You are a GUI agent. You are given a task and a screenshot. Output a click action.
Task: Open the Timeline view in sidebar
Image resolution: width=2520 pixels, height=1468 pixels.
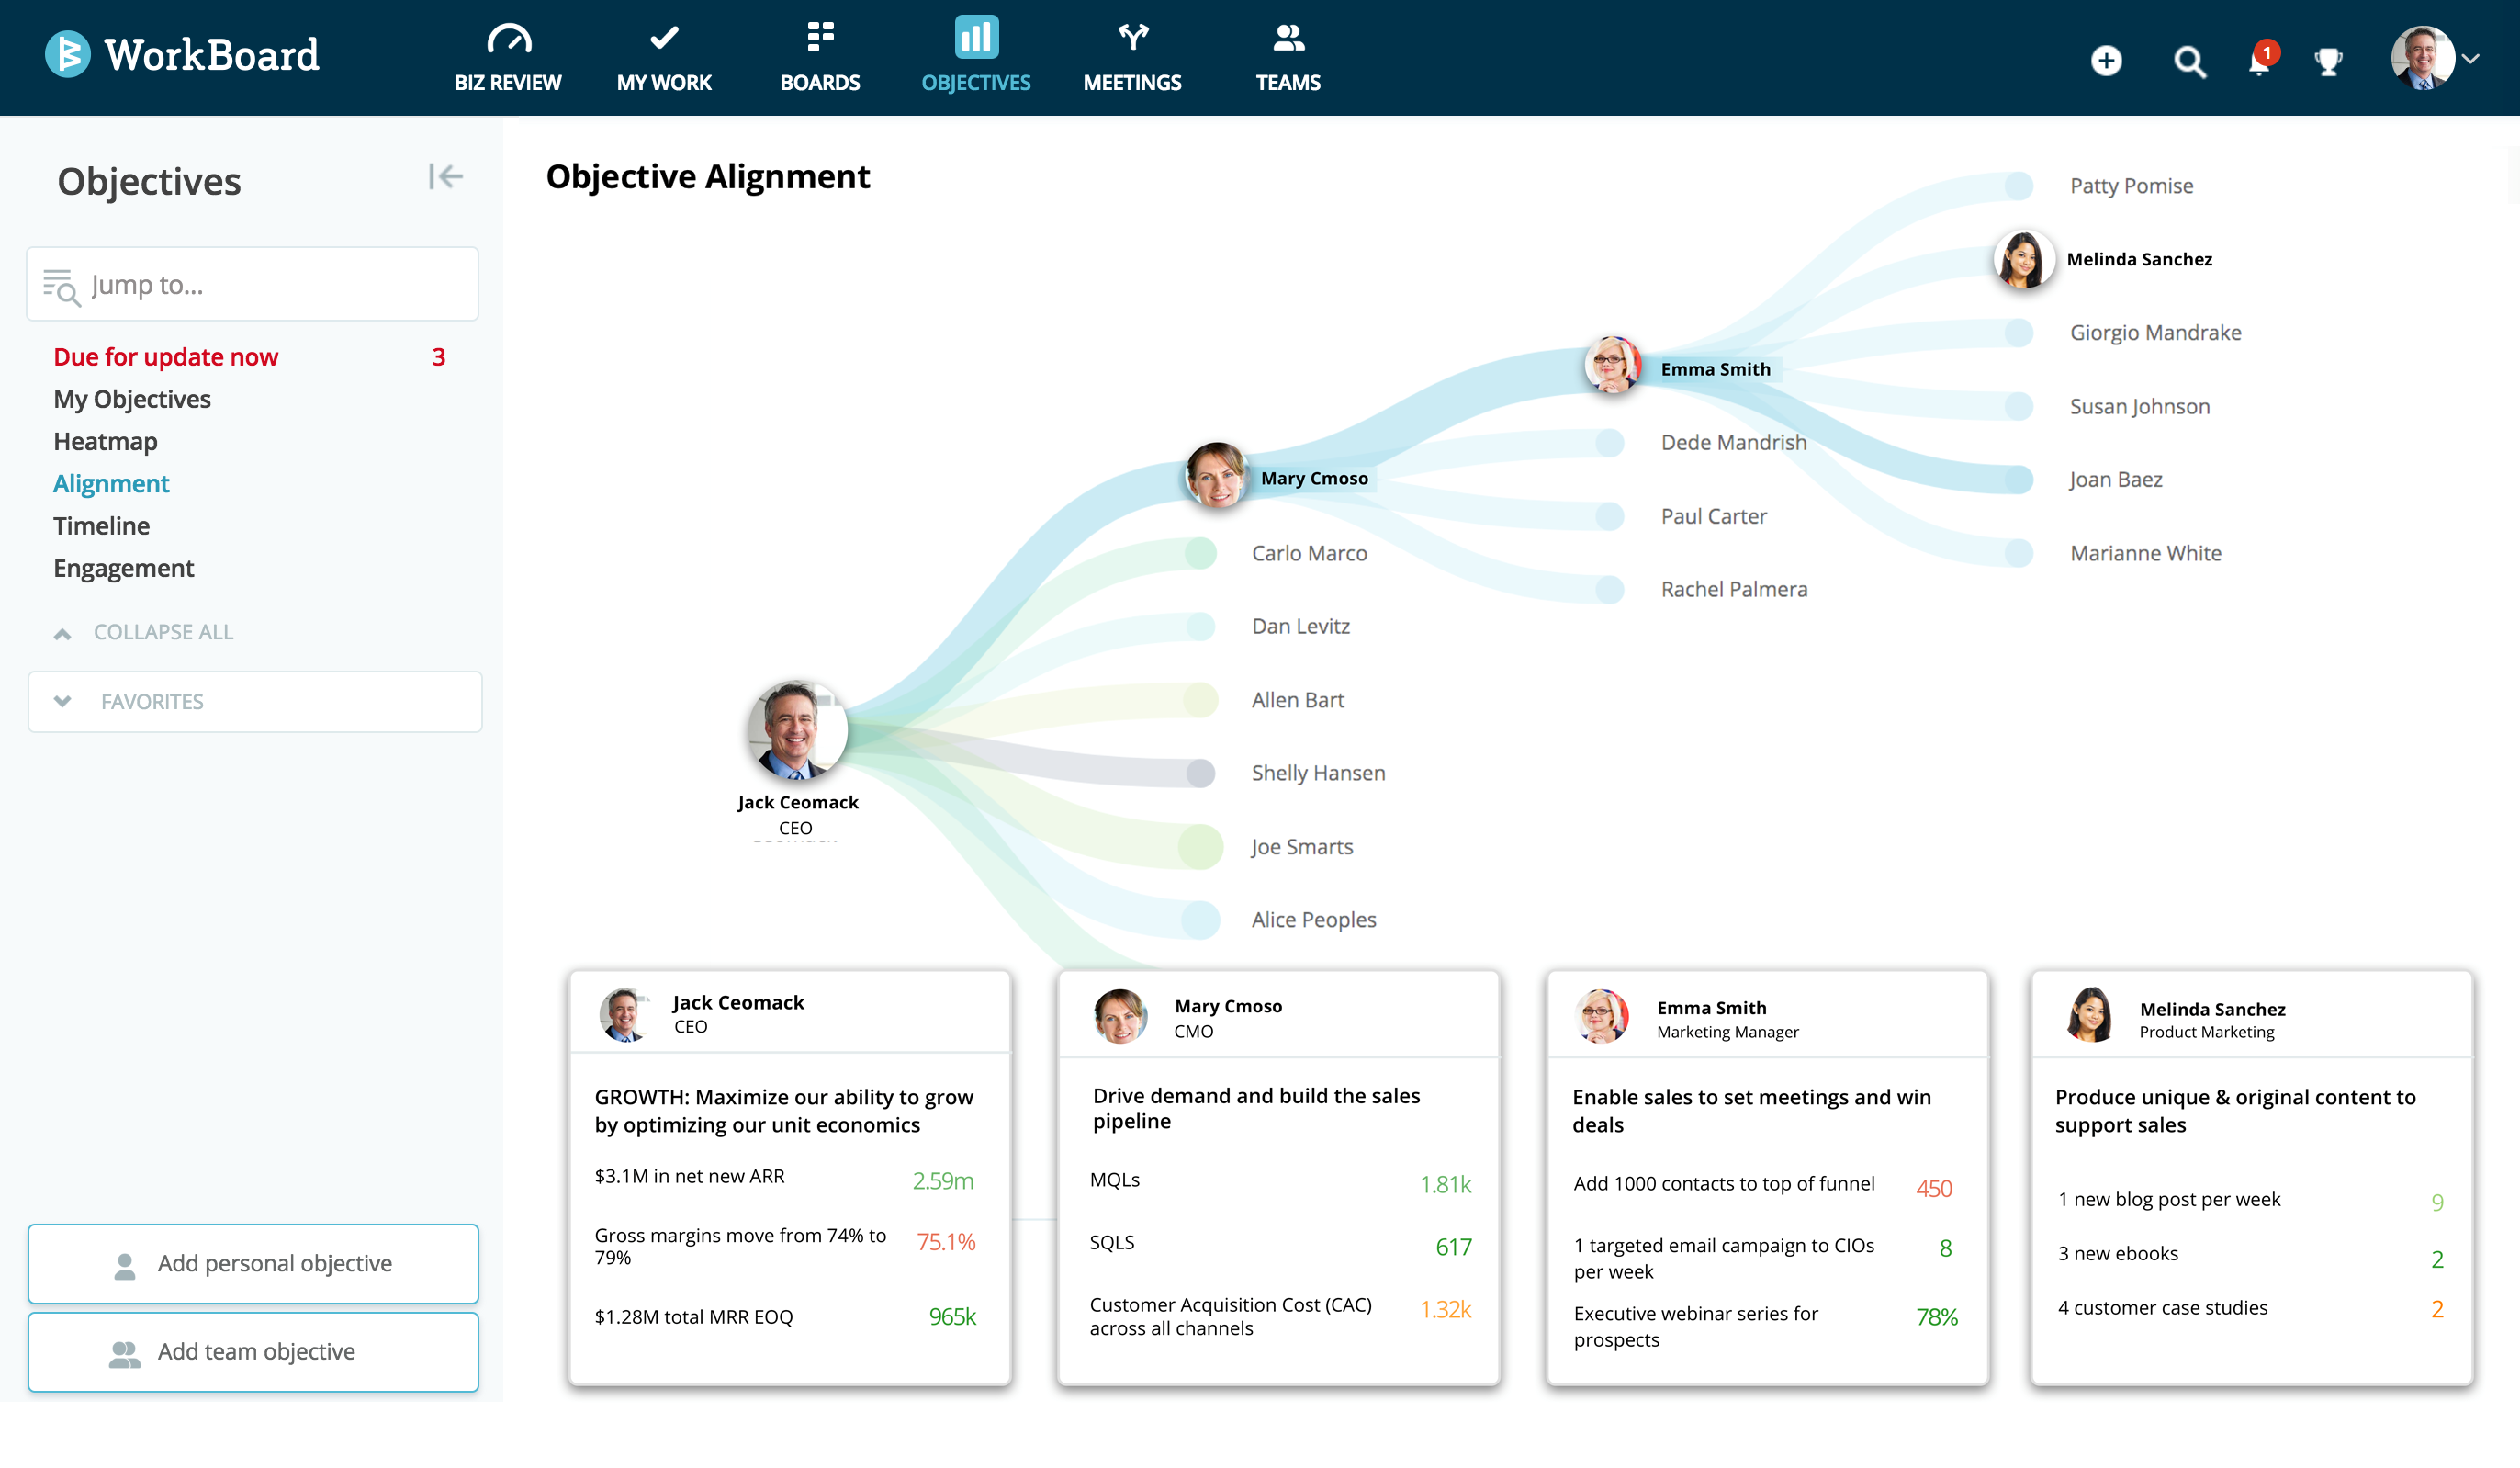click(101, 526)
